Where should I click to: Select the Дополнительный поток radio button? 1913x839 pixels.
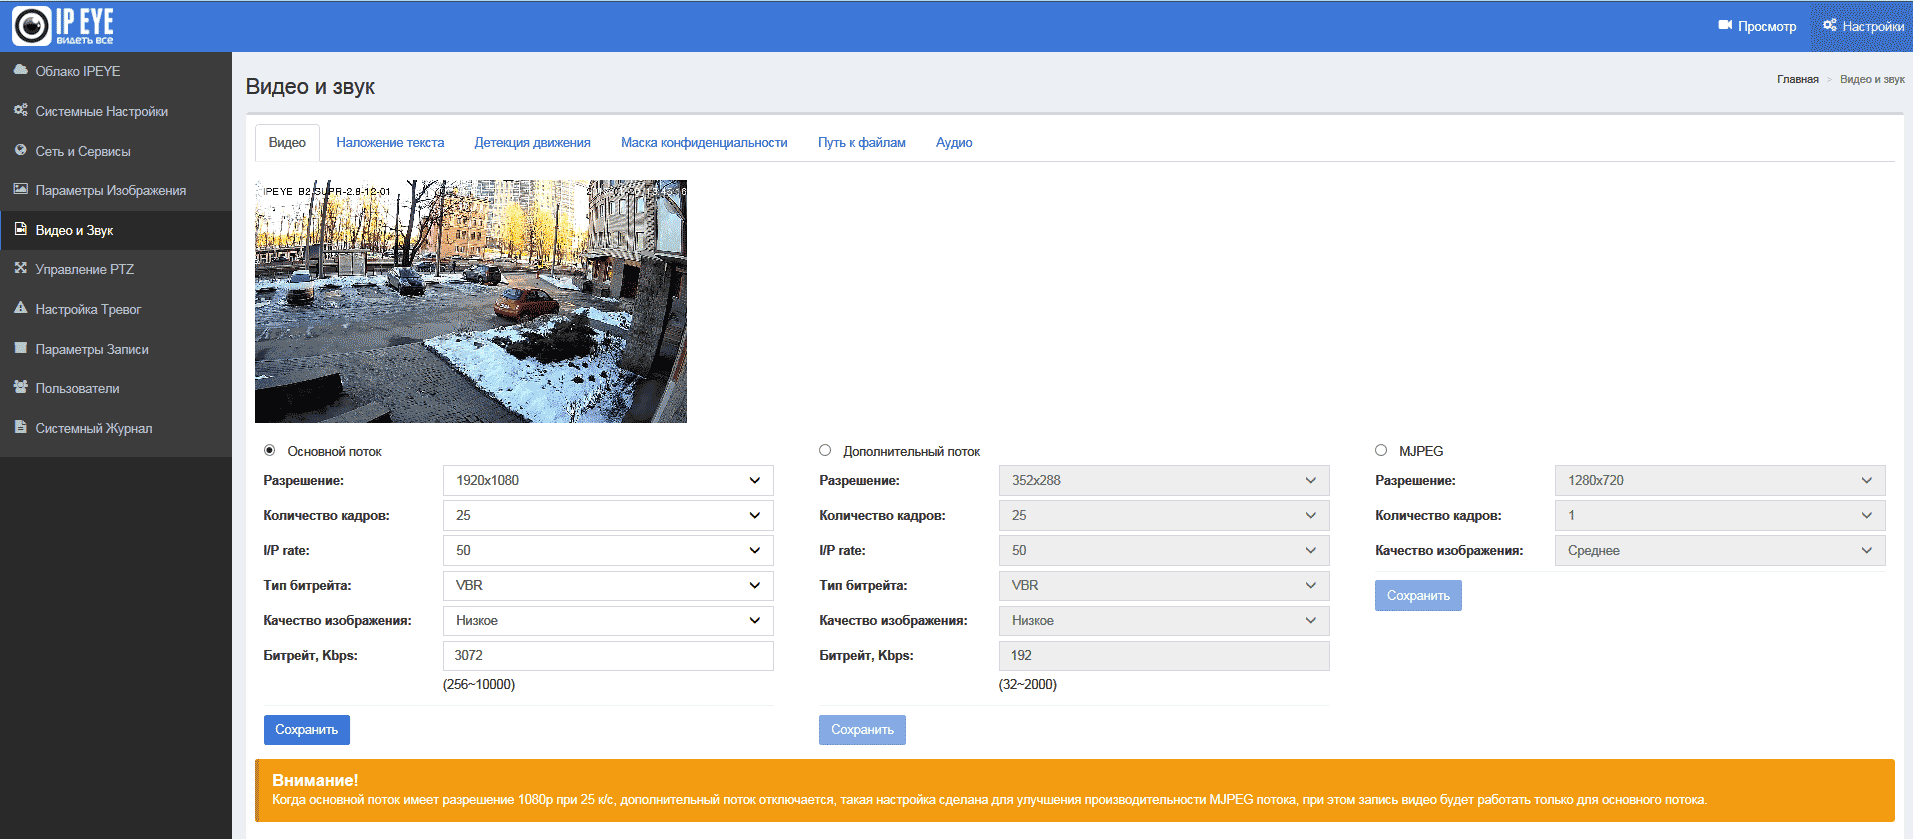click(x=825, y=451)
